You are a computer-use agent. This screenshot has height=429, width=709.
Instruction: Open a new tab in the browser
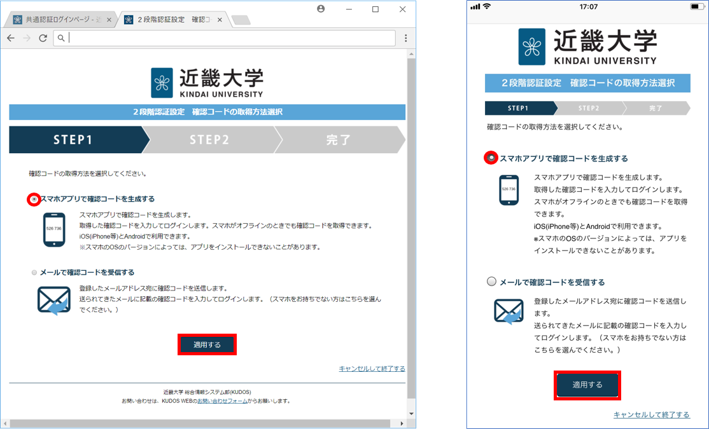tap(241, 19)
